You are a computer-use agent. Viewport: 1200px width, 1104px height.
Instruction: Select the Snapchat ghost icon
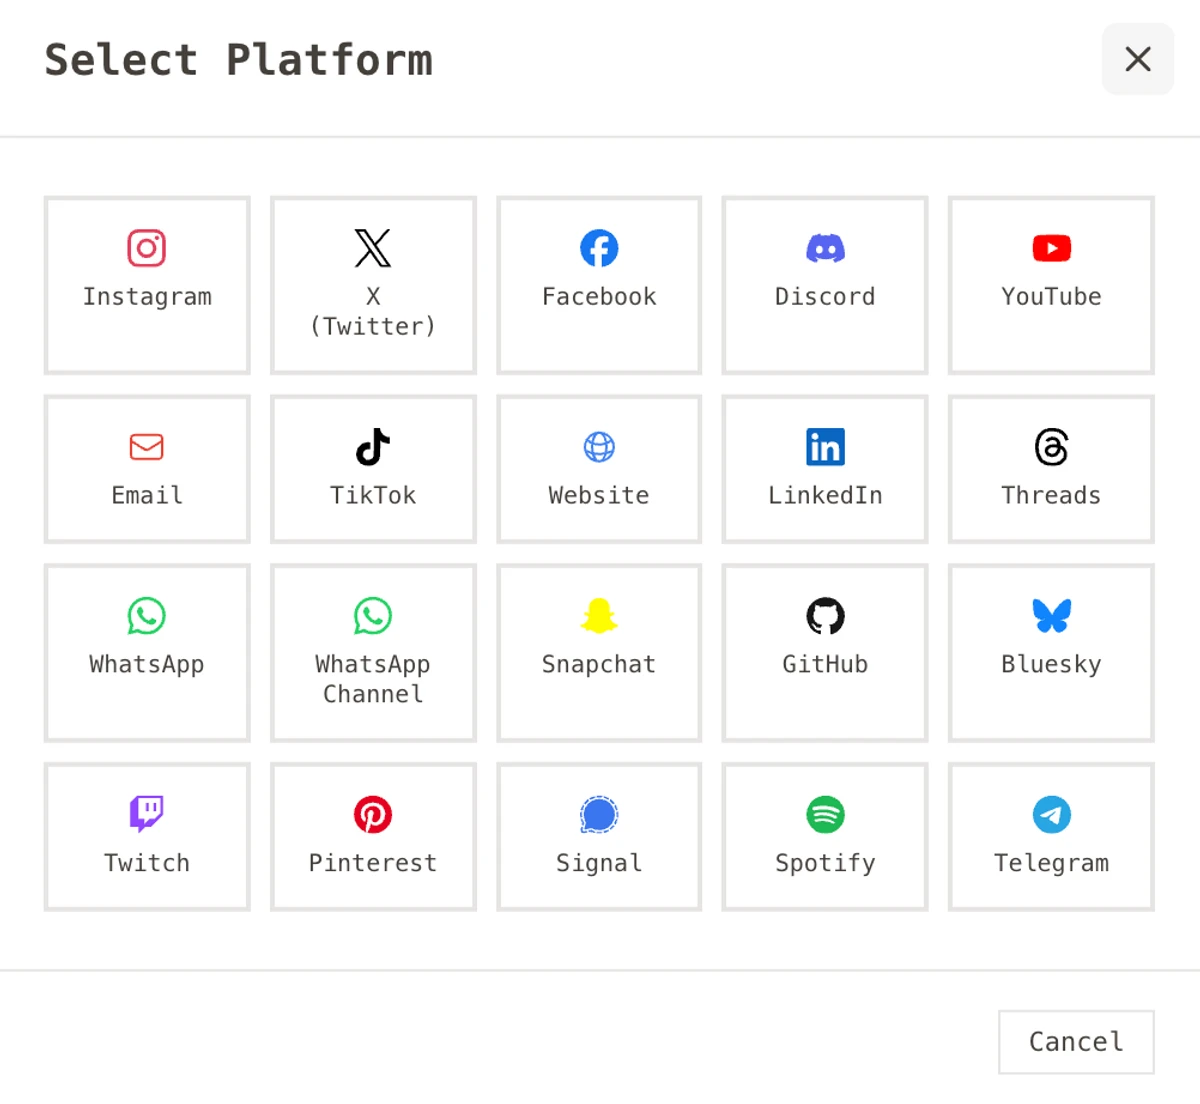[599, 616]
